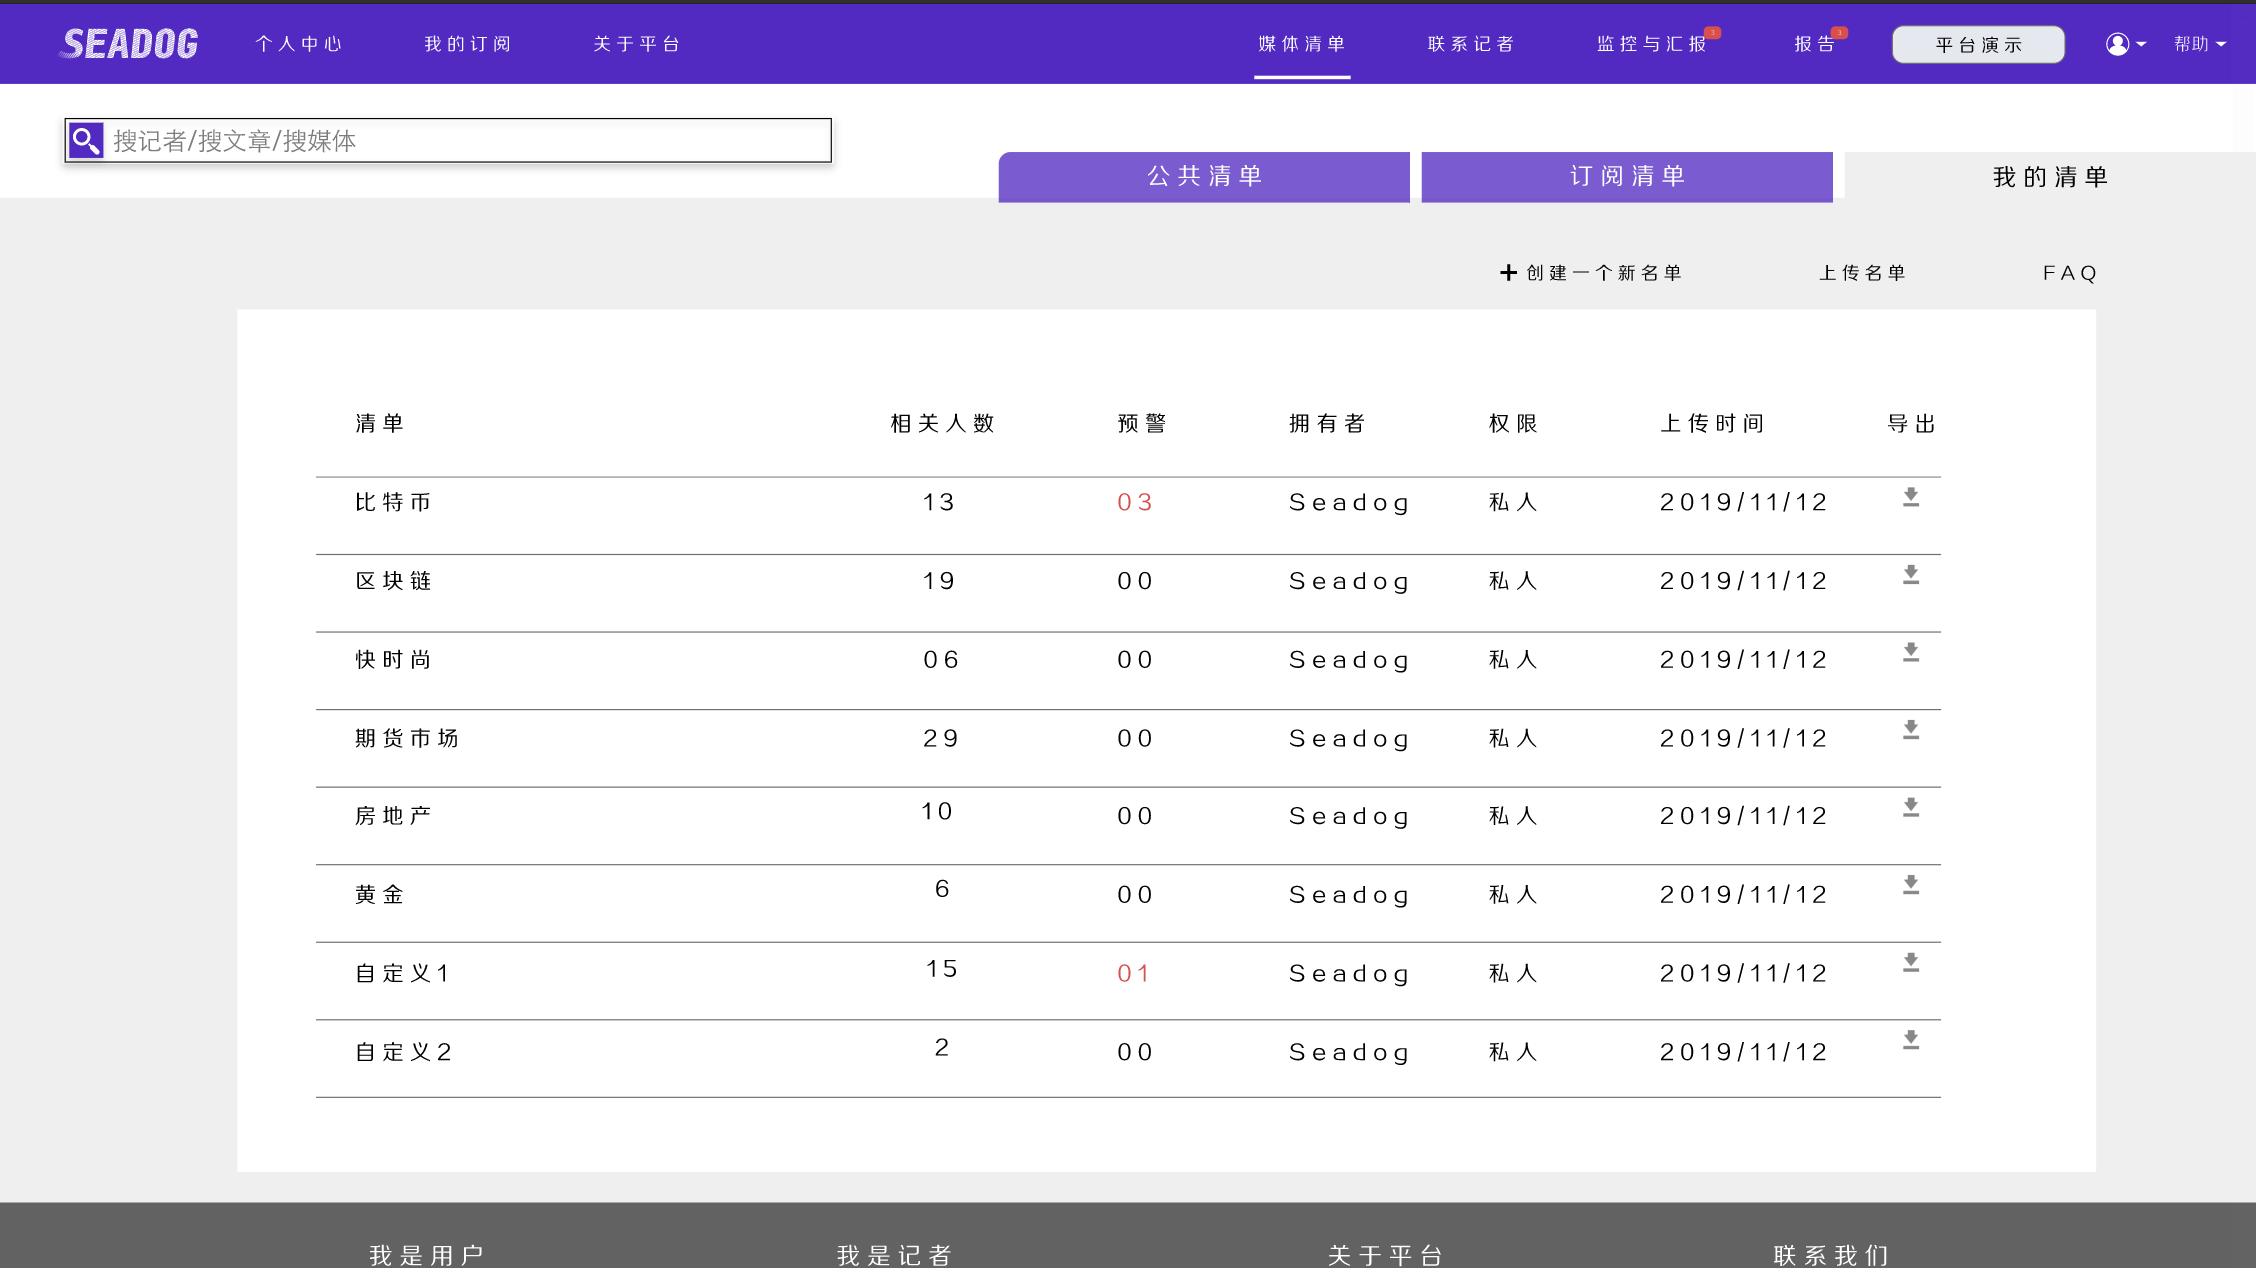2256x1272 pixels.
Task: Download the 比特币 list export icon
Action: pyautogui.click(x=1911, y=497)
